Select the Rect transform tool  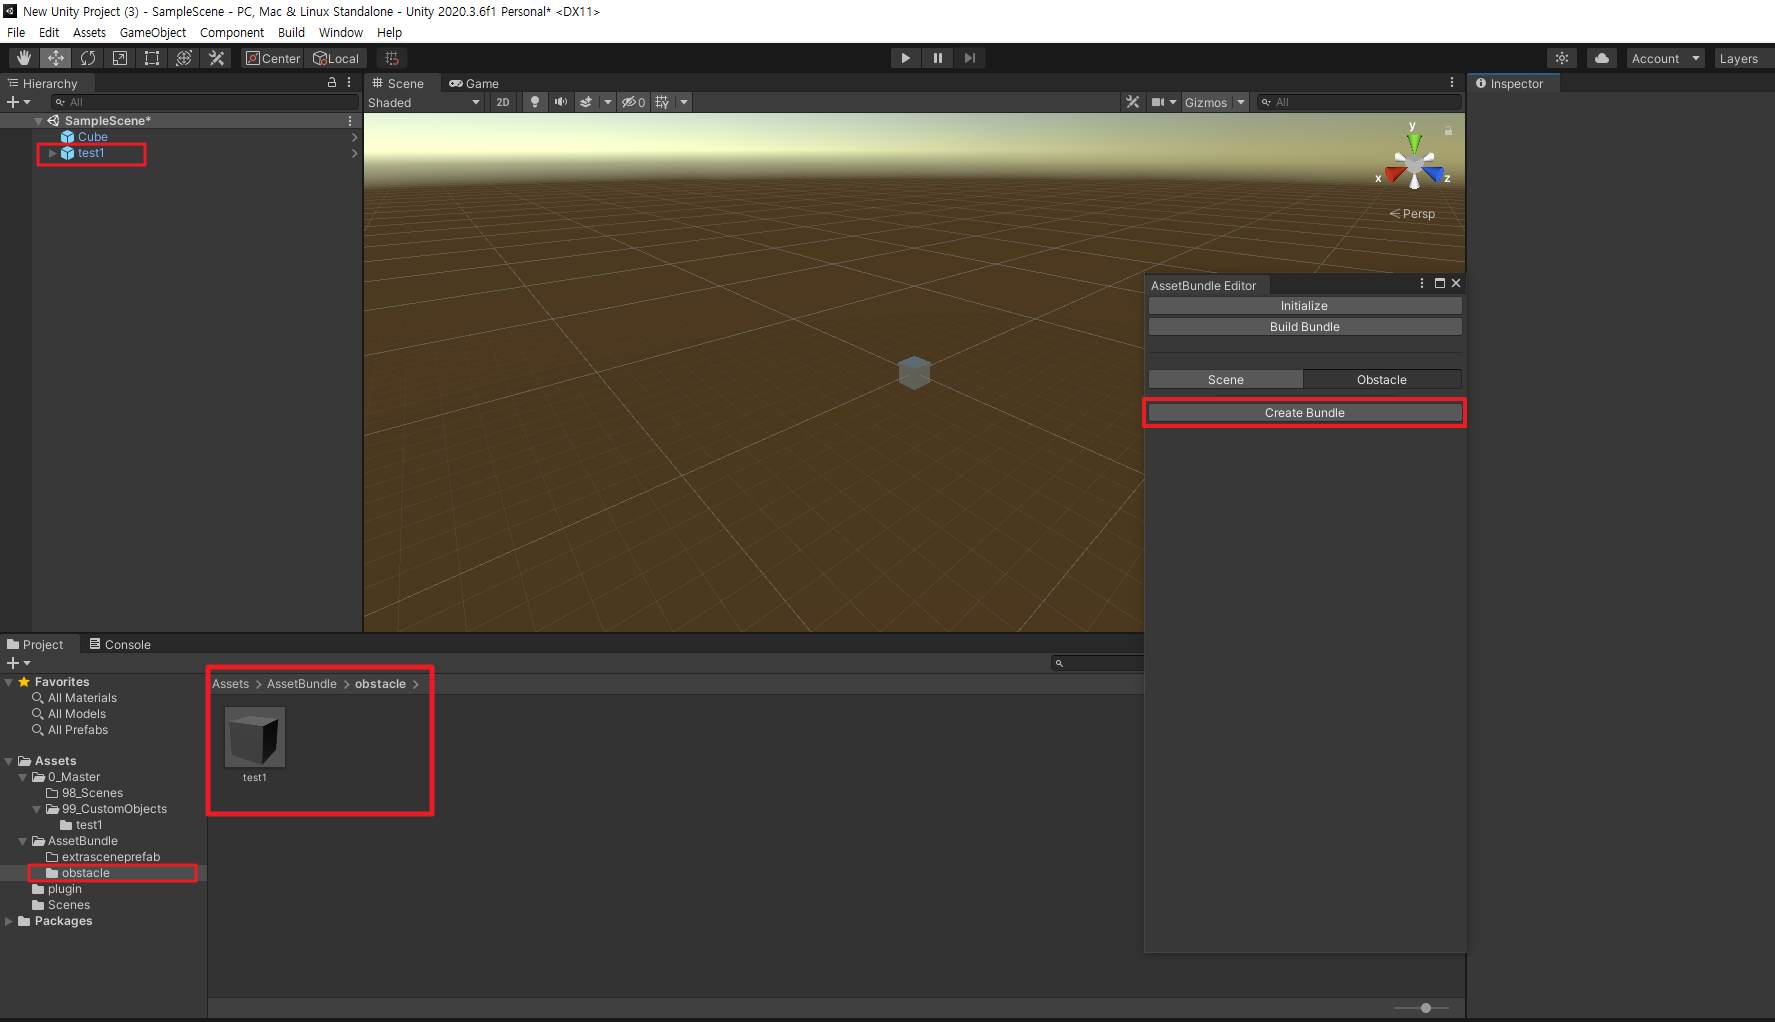tap(152, 58)
